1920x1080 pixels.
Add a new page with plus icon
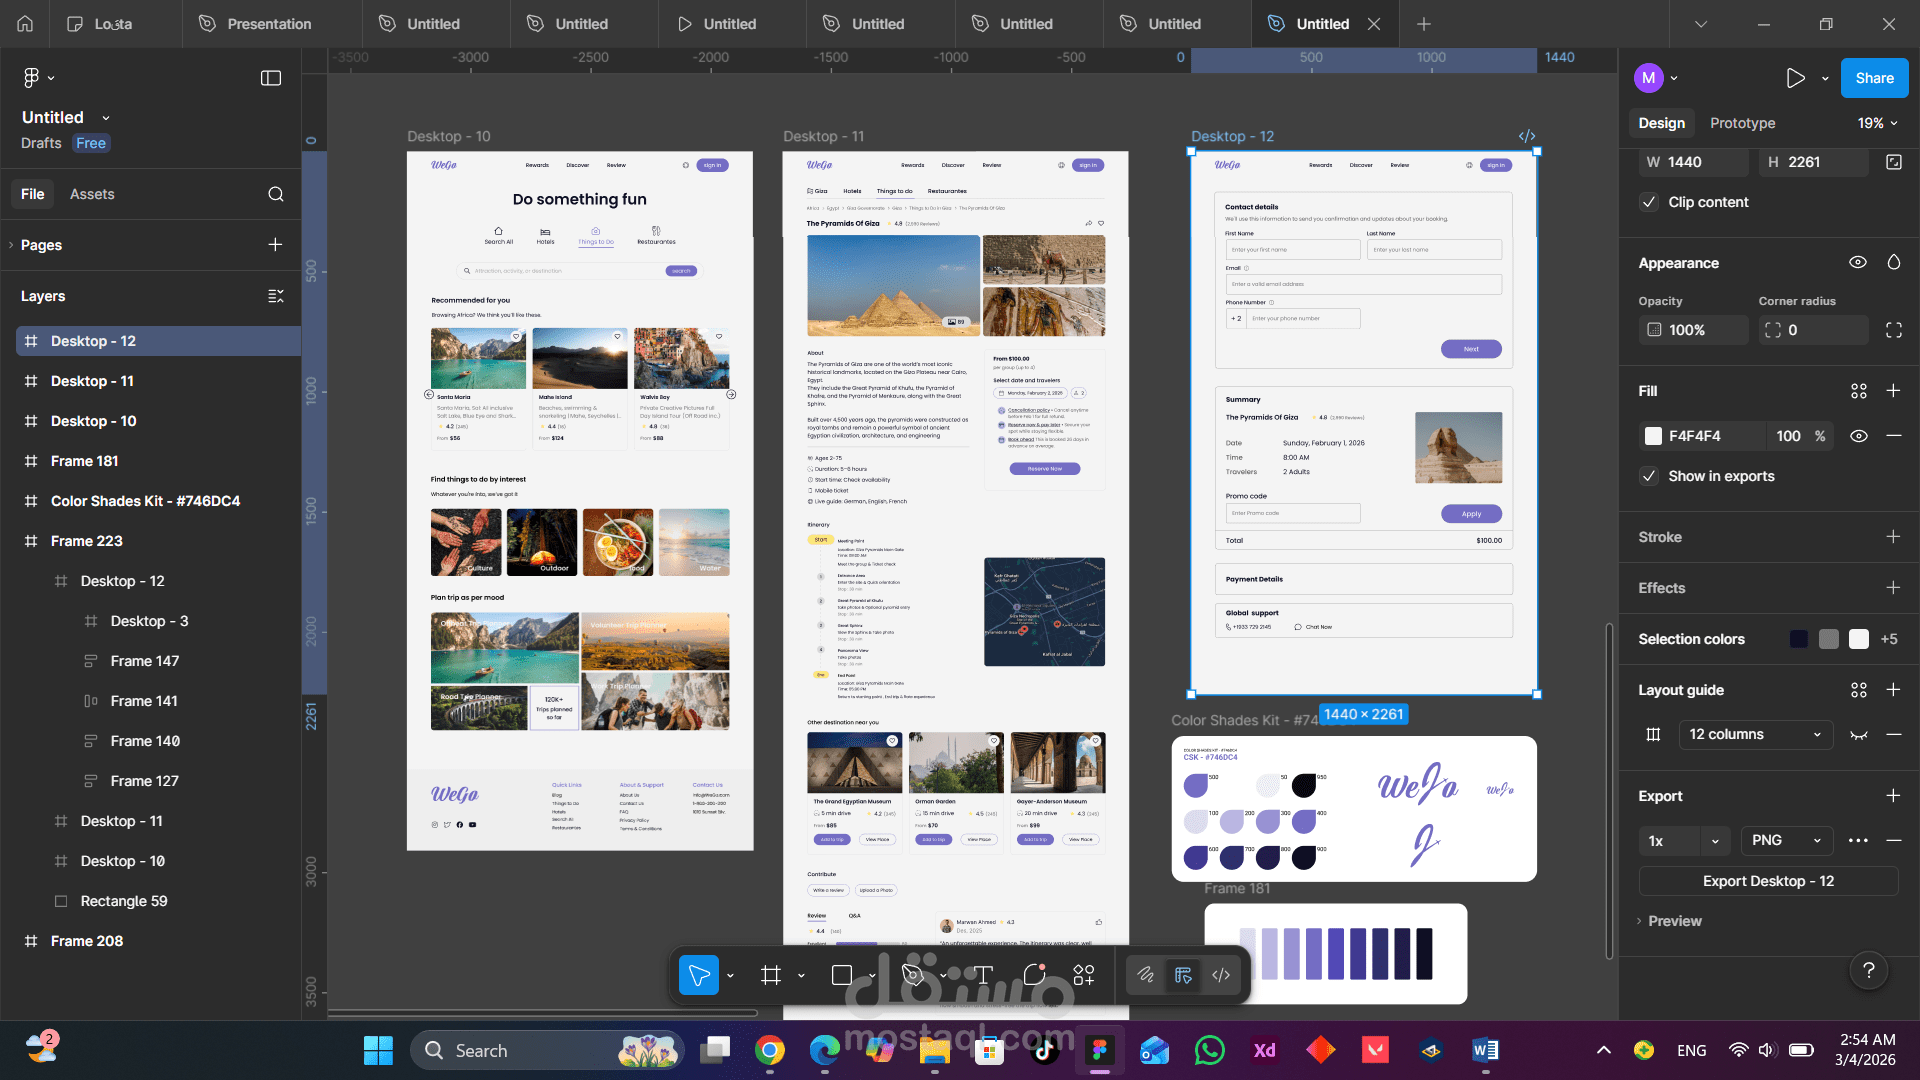(275, 245)
